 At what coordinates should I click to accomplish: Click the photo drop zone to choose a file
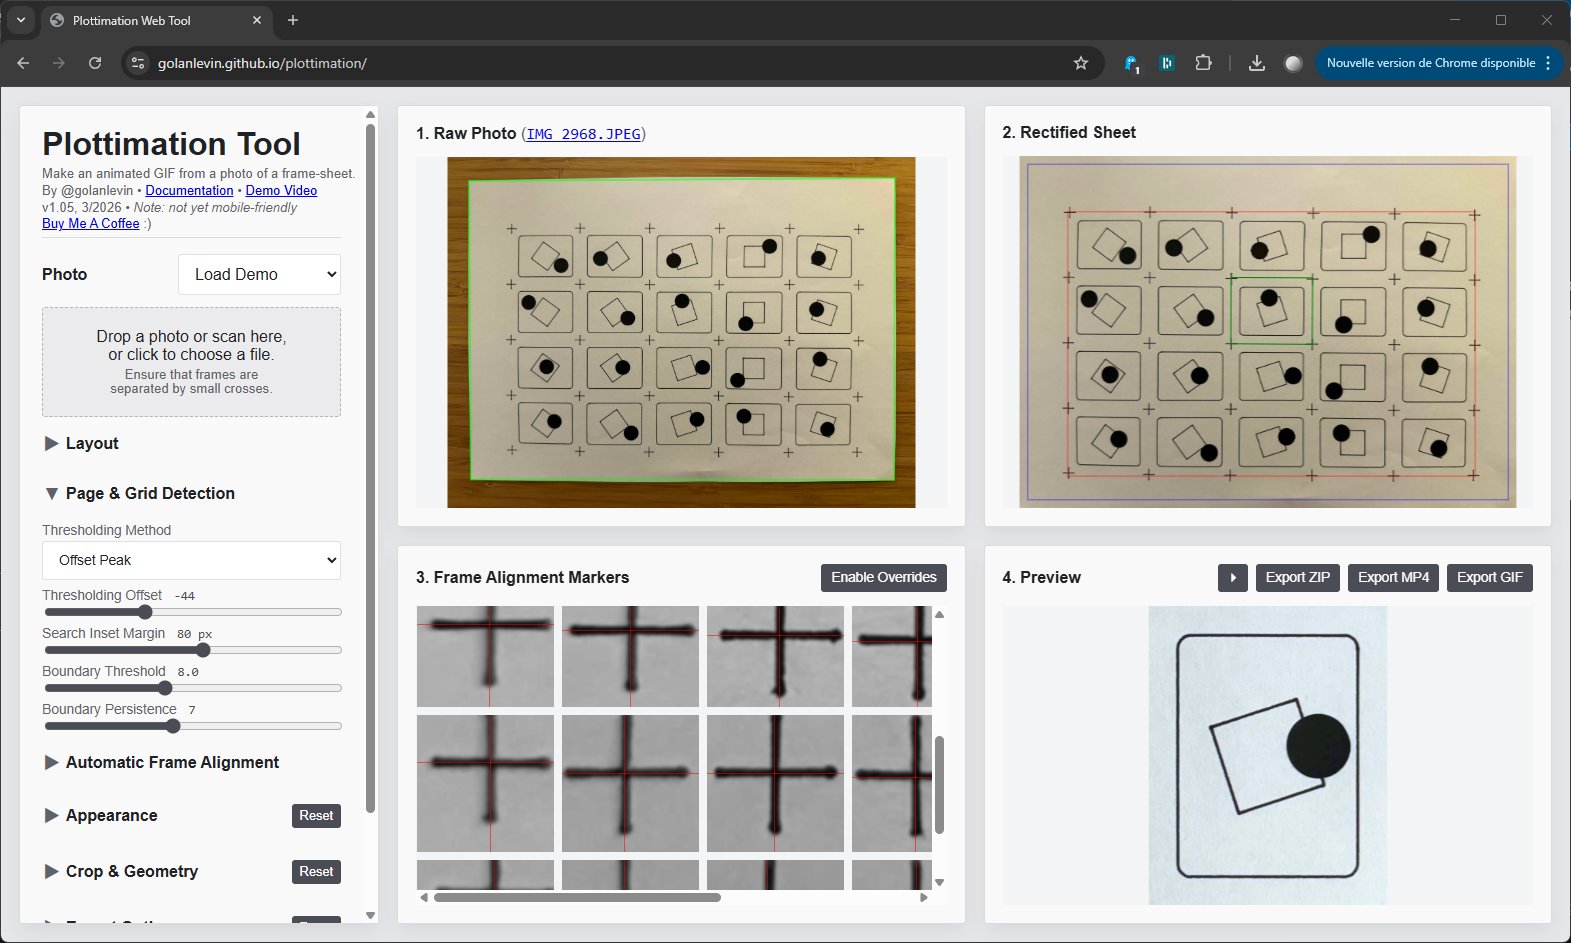pyautogui.click(x=191, y=362)
